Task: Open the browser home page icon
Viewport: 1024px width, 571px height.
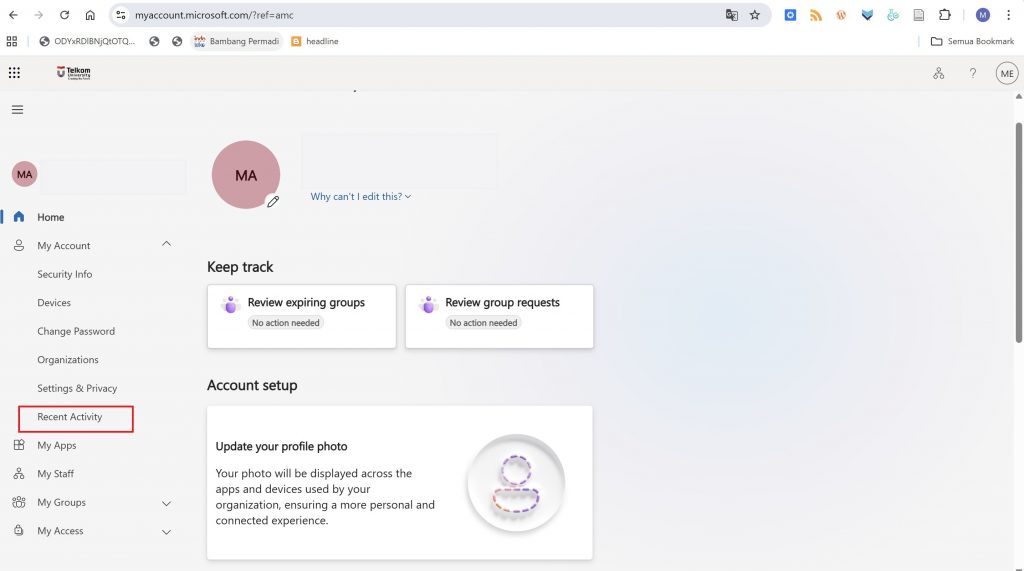Action: [x=90, y=14]
